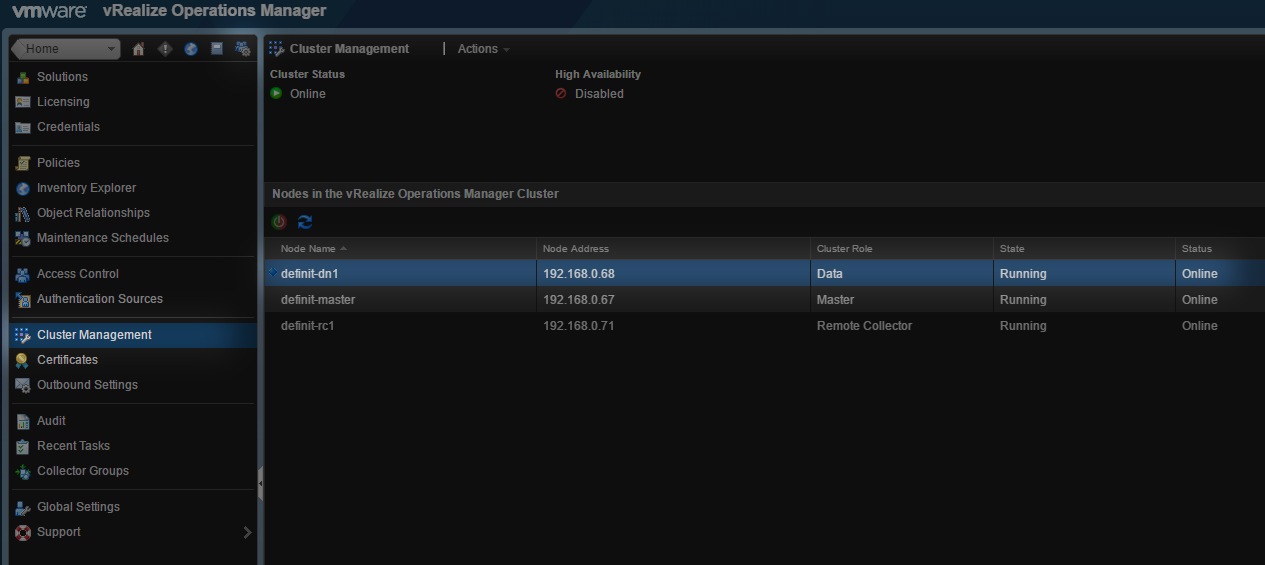The height and width of the screenshot is (565, 1265).
Task: Sort by Node Name column header
Action: (400, 248)
